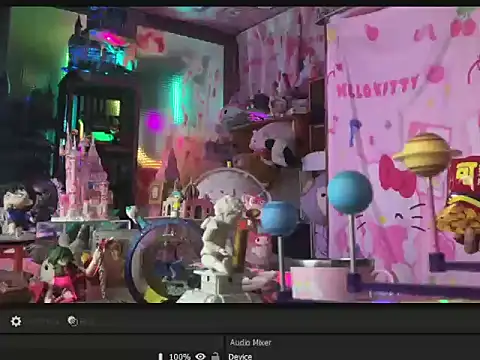Click the webcam preview canvas
This screenshot has width=480, height=360.
pos(240,155)
